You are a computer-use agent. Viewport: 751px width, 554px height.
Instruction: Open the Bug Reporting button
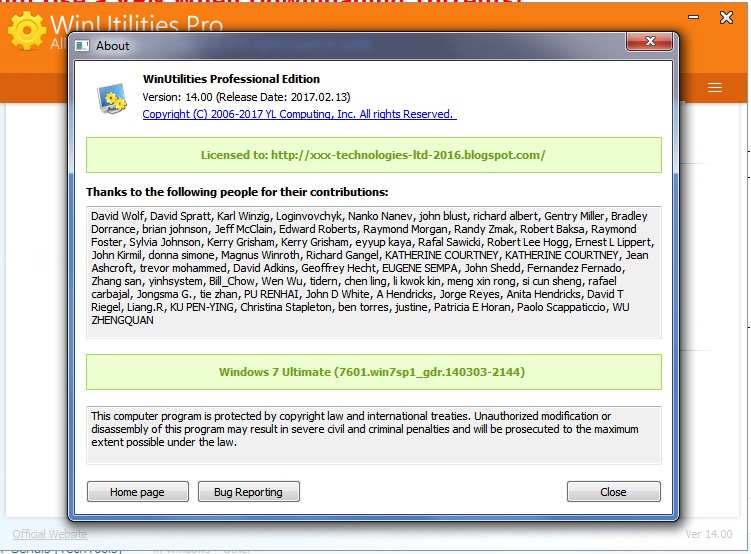coord(249,492)
